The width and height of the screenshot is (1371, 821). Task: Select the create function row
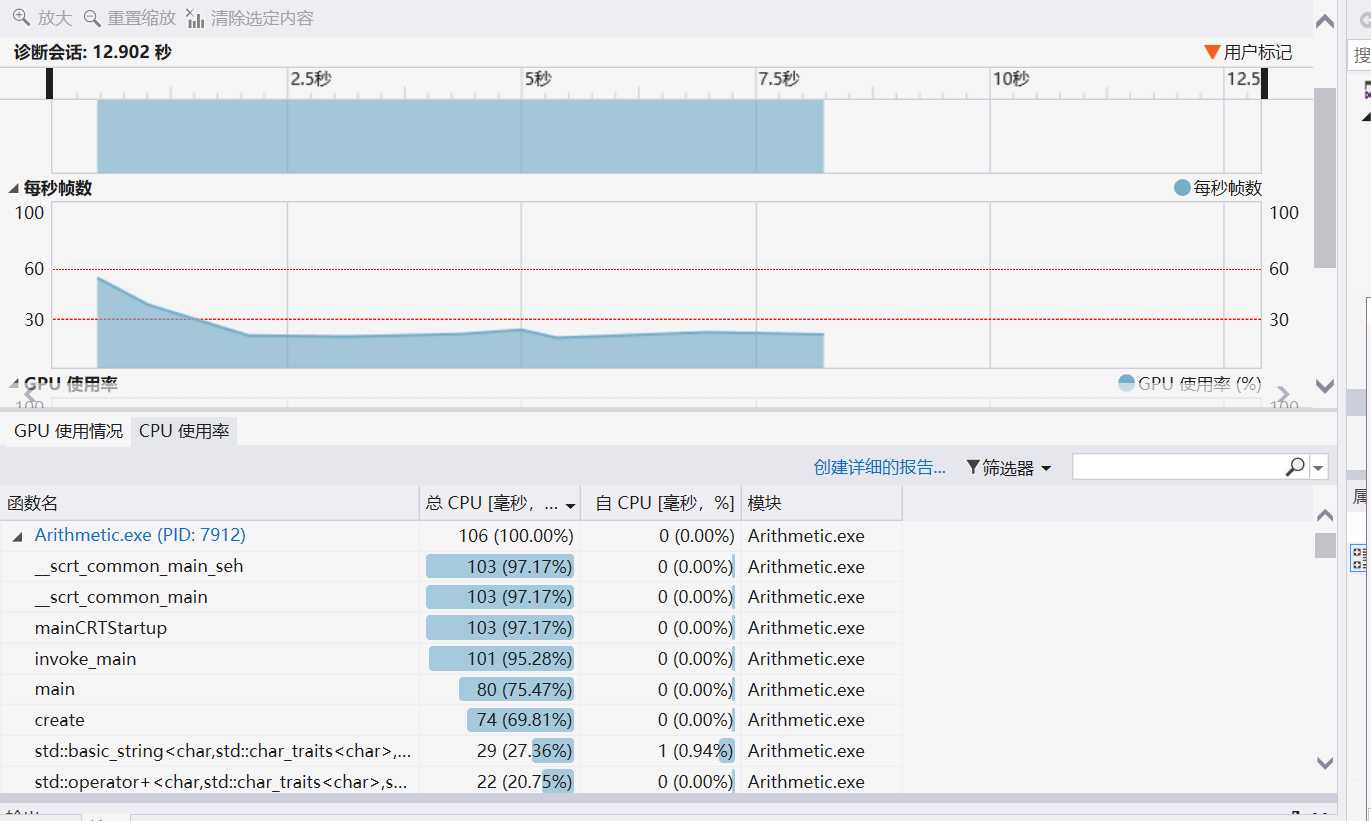pos(451,720)
